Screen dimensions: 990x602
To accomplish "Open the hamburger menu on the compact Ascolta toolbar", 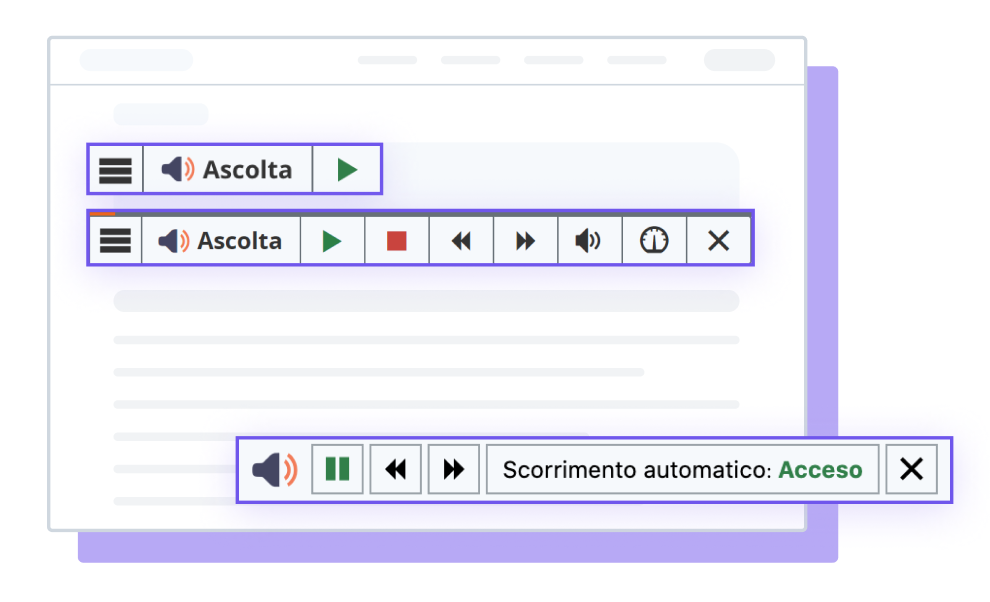I will [115, 169].
